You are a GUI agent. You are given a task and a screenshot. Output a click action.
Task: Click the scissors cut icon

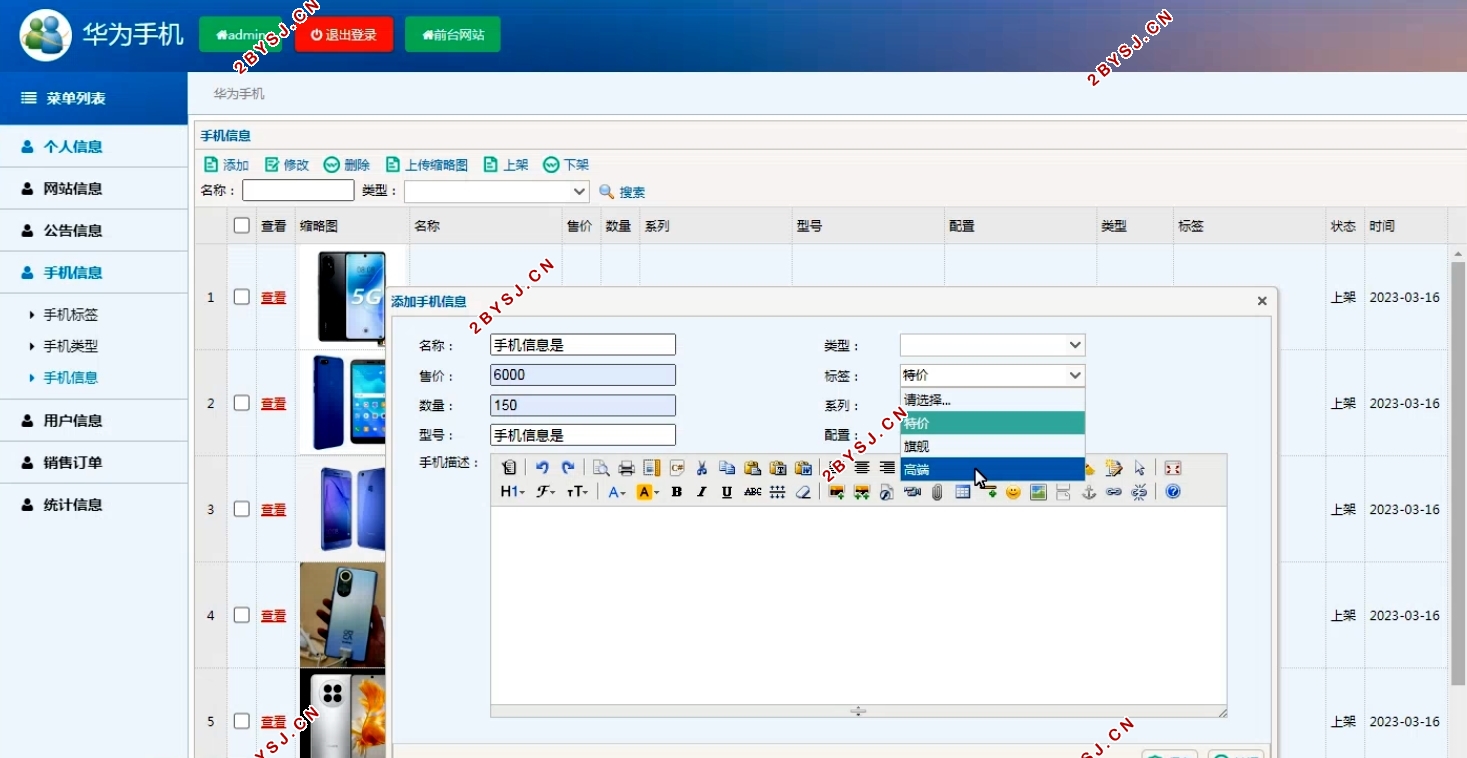click(x=702, y=467)
